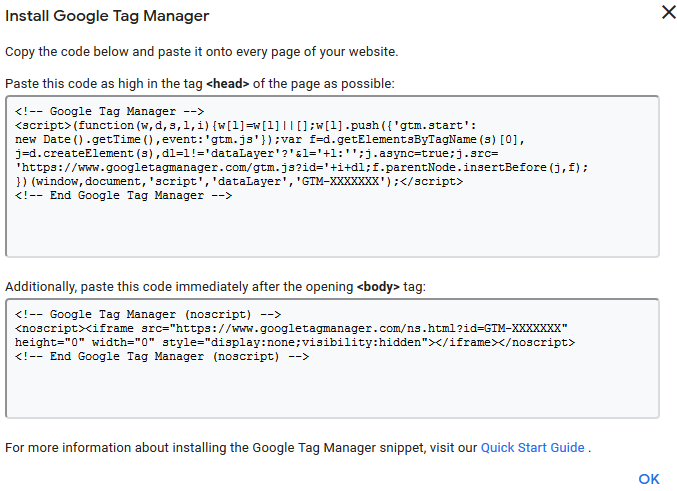Click the '<noscript><iframe src=' line

coord(291,328)
